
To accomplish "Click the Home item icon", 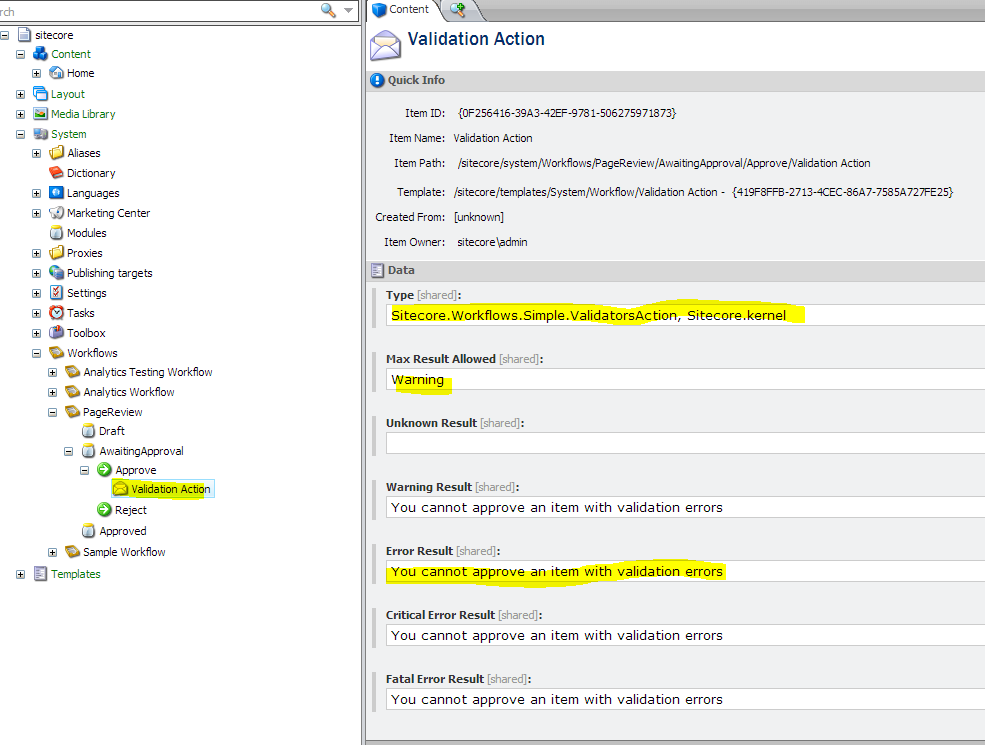I will click(x=57, y=73).
